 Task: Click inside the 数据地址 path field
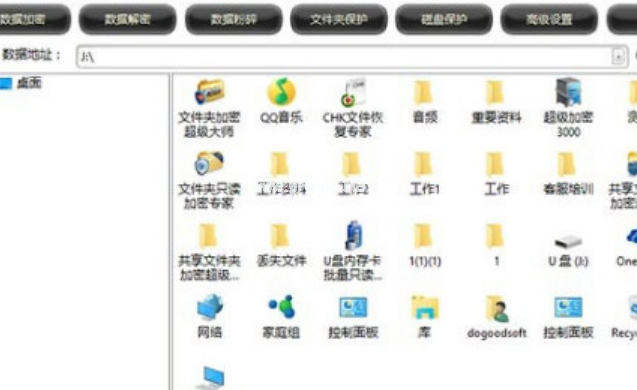(x=344, y=56)
